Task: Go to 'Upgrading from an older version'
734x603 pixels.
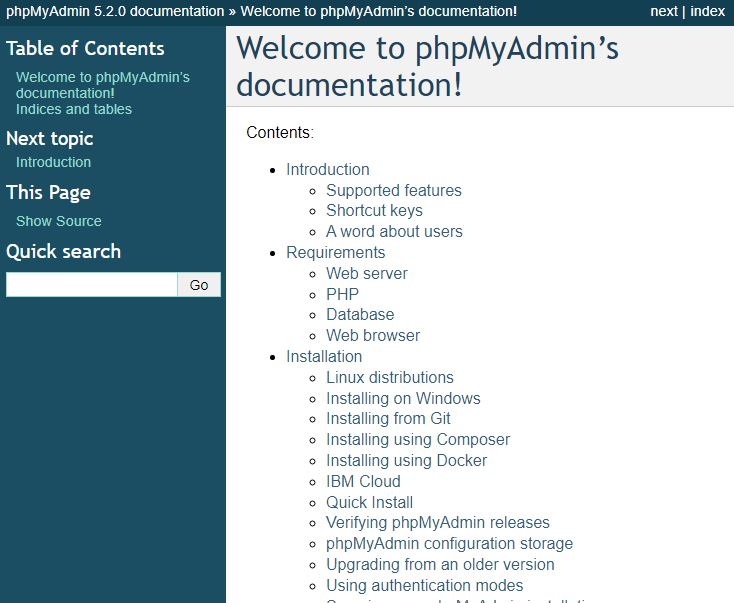Action: [x=440, y=564]
